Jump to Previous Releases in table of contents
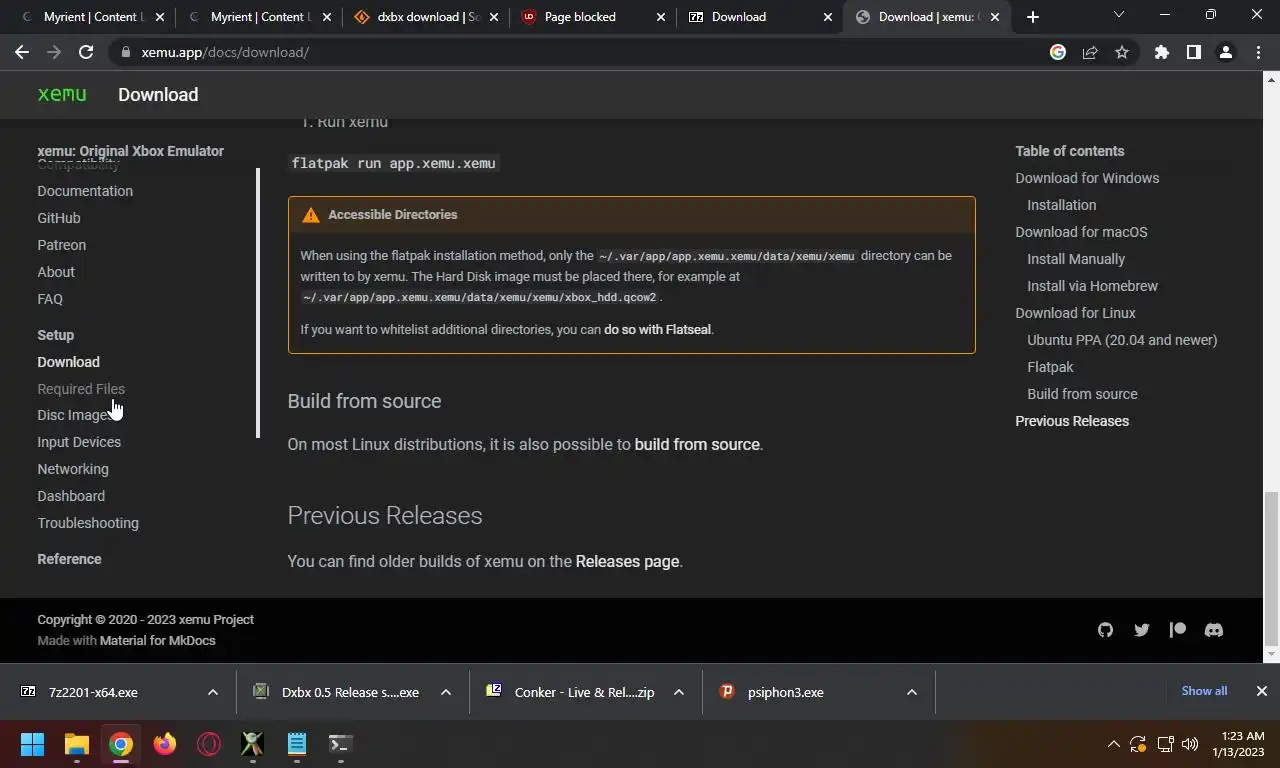This screenshot has height=768, width=1280. 1072,421
